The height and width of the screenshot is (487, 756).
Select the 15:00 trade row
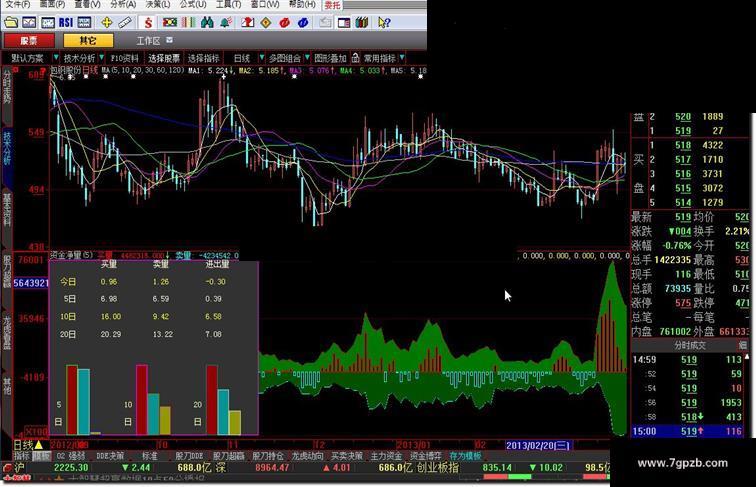tap(688, 431)
